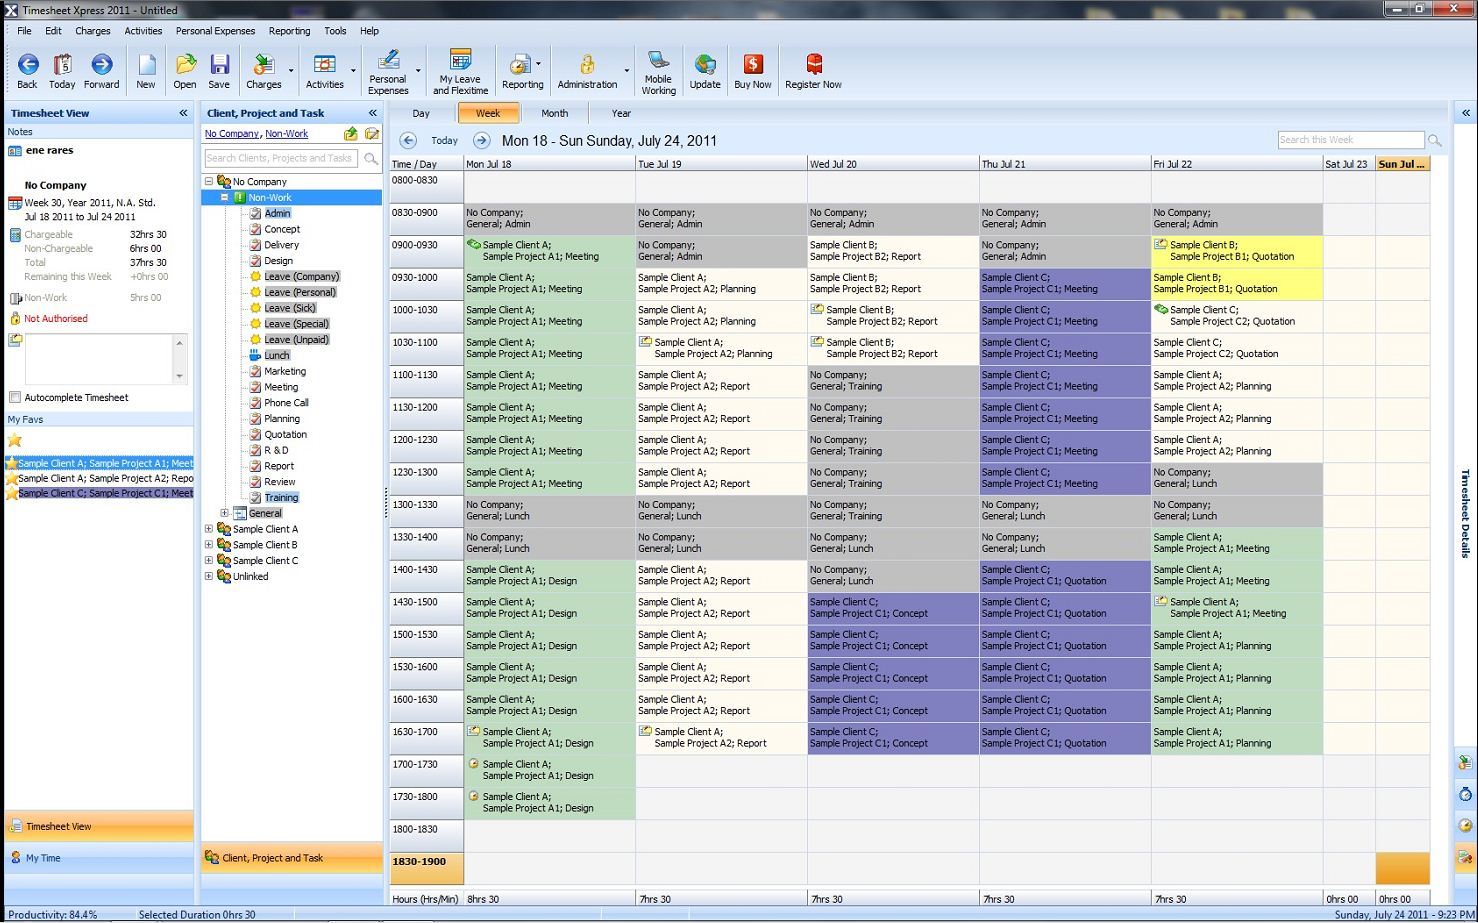Expand the Sample Client A node
1478x923 pixels.
209,529
